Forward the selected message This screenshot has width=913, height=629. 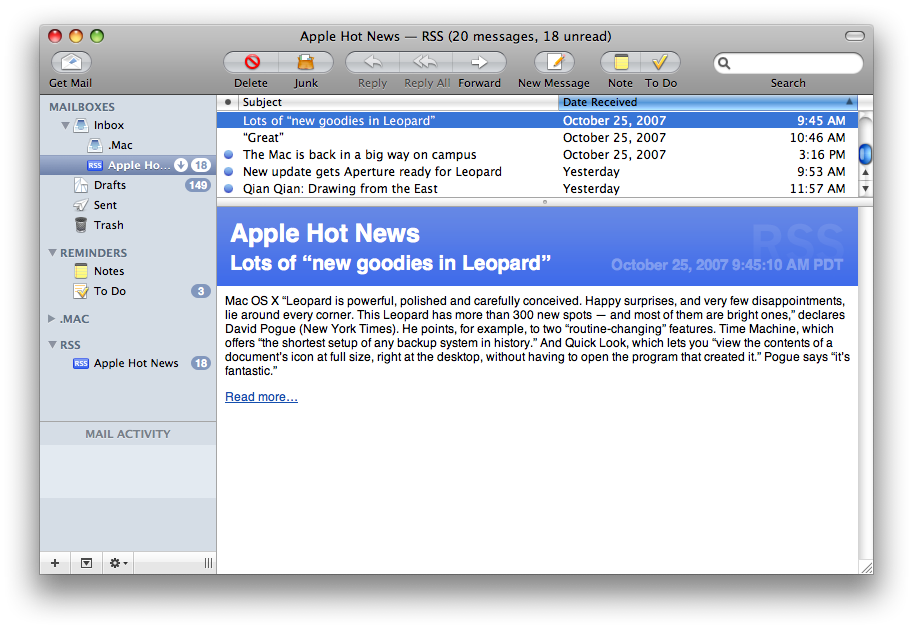point(479,62)
